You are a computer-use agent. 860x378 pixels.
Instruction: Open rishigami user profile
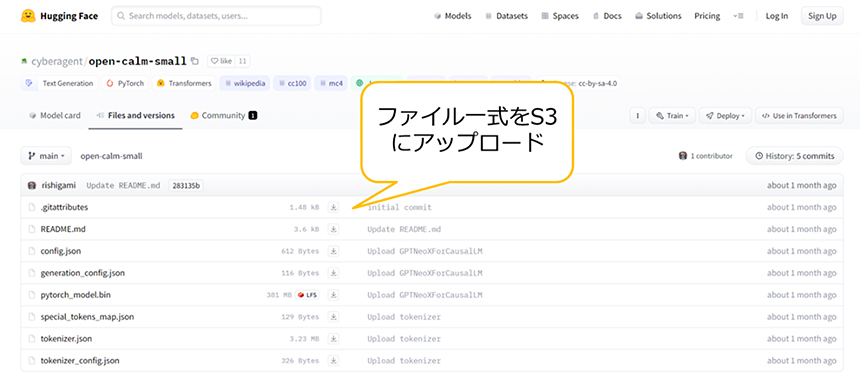pyautogui.click(x=58, y=185)
